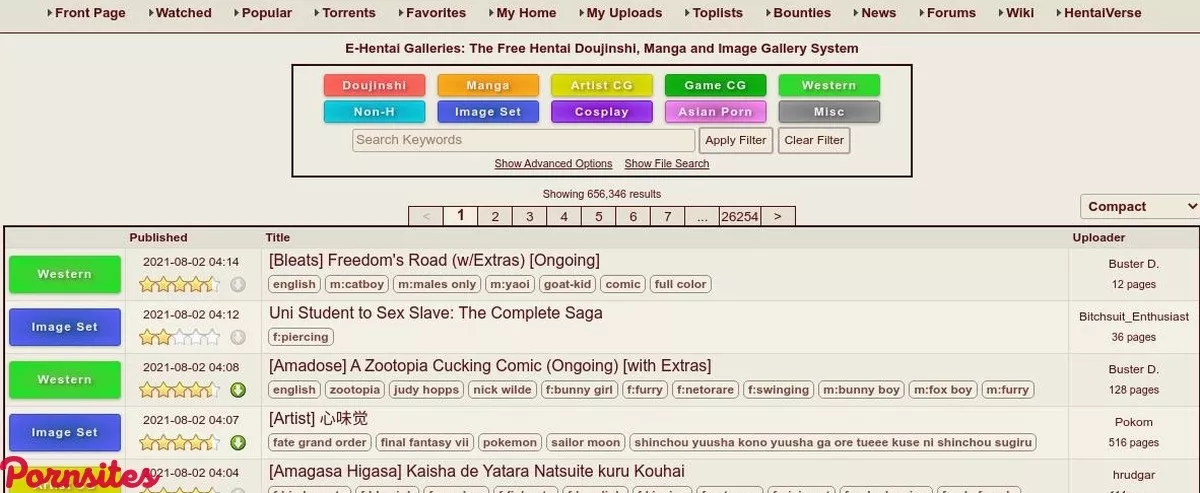
Task: Expand Show File Search
Action: 666,164
